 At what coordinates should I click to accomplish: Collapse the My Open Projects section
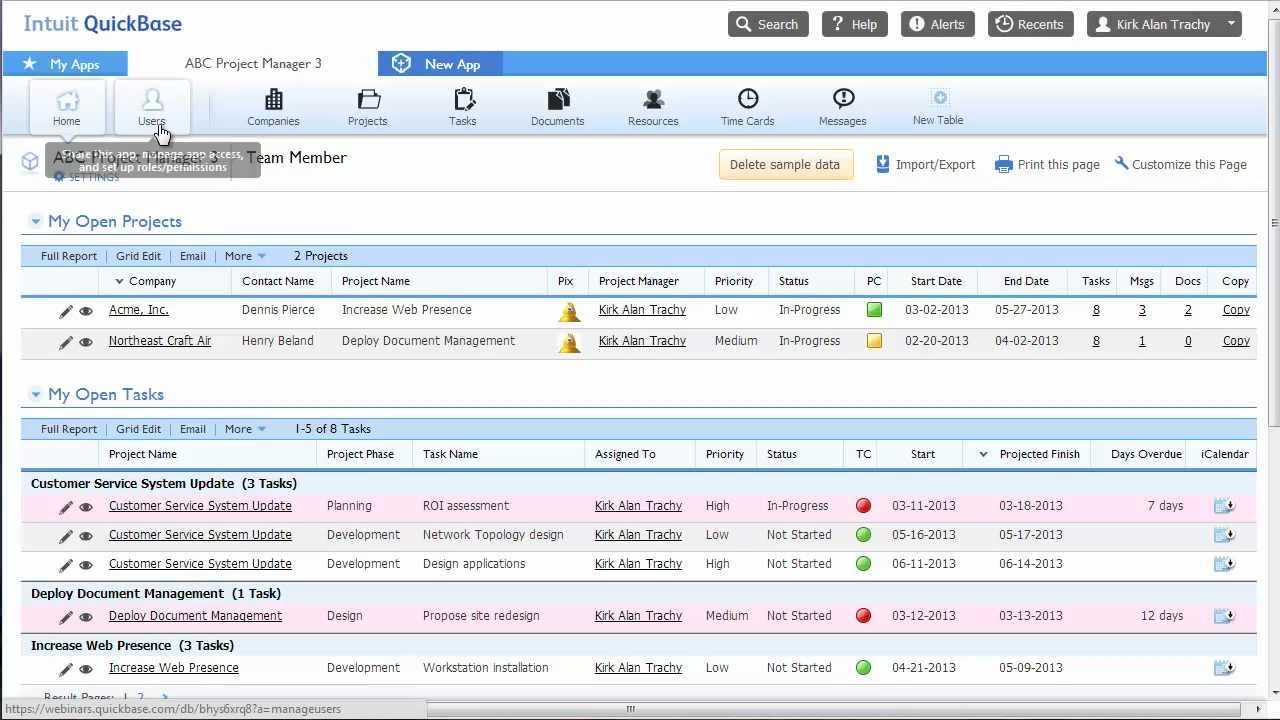(35, 221)
